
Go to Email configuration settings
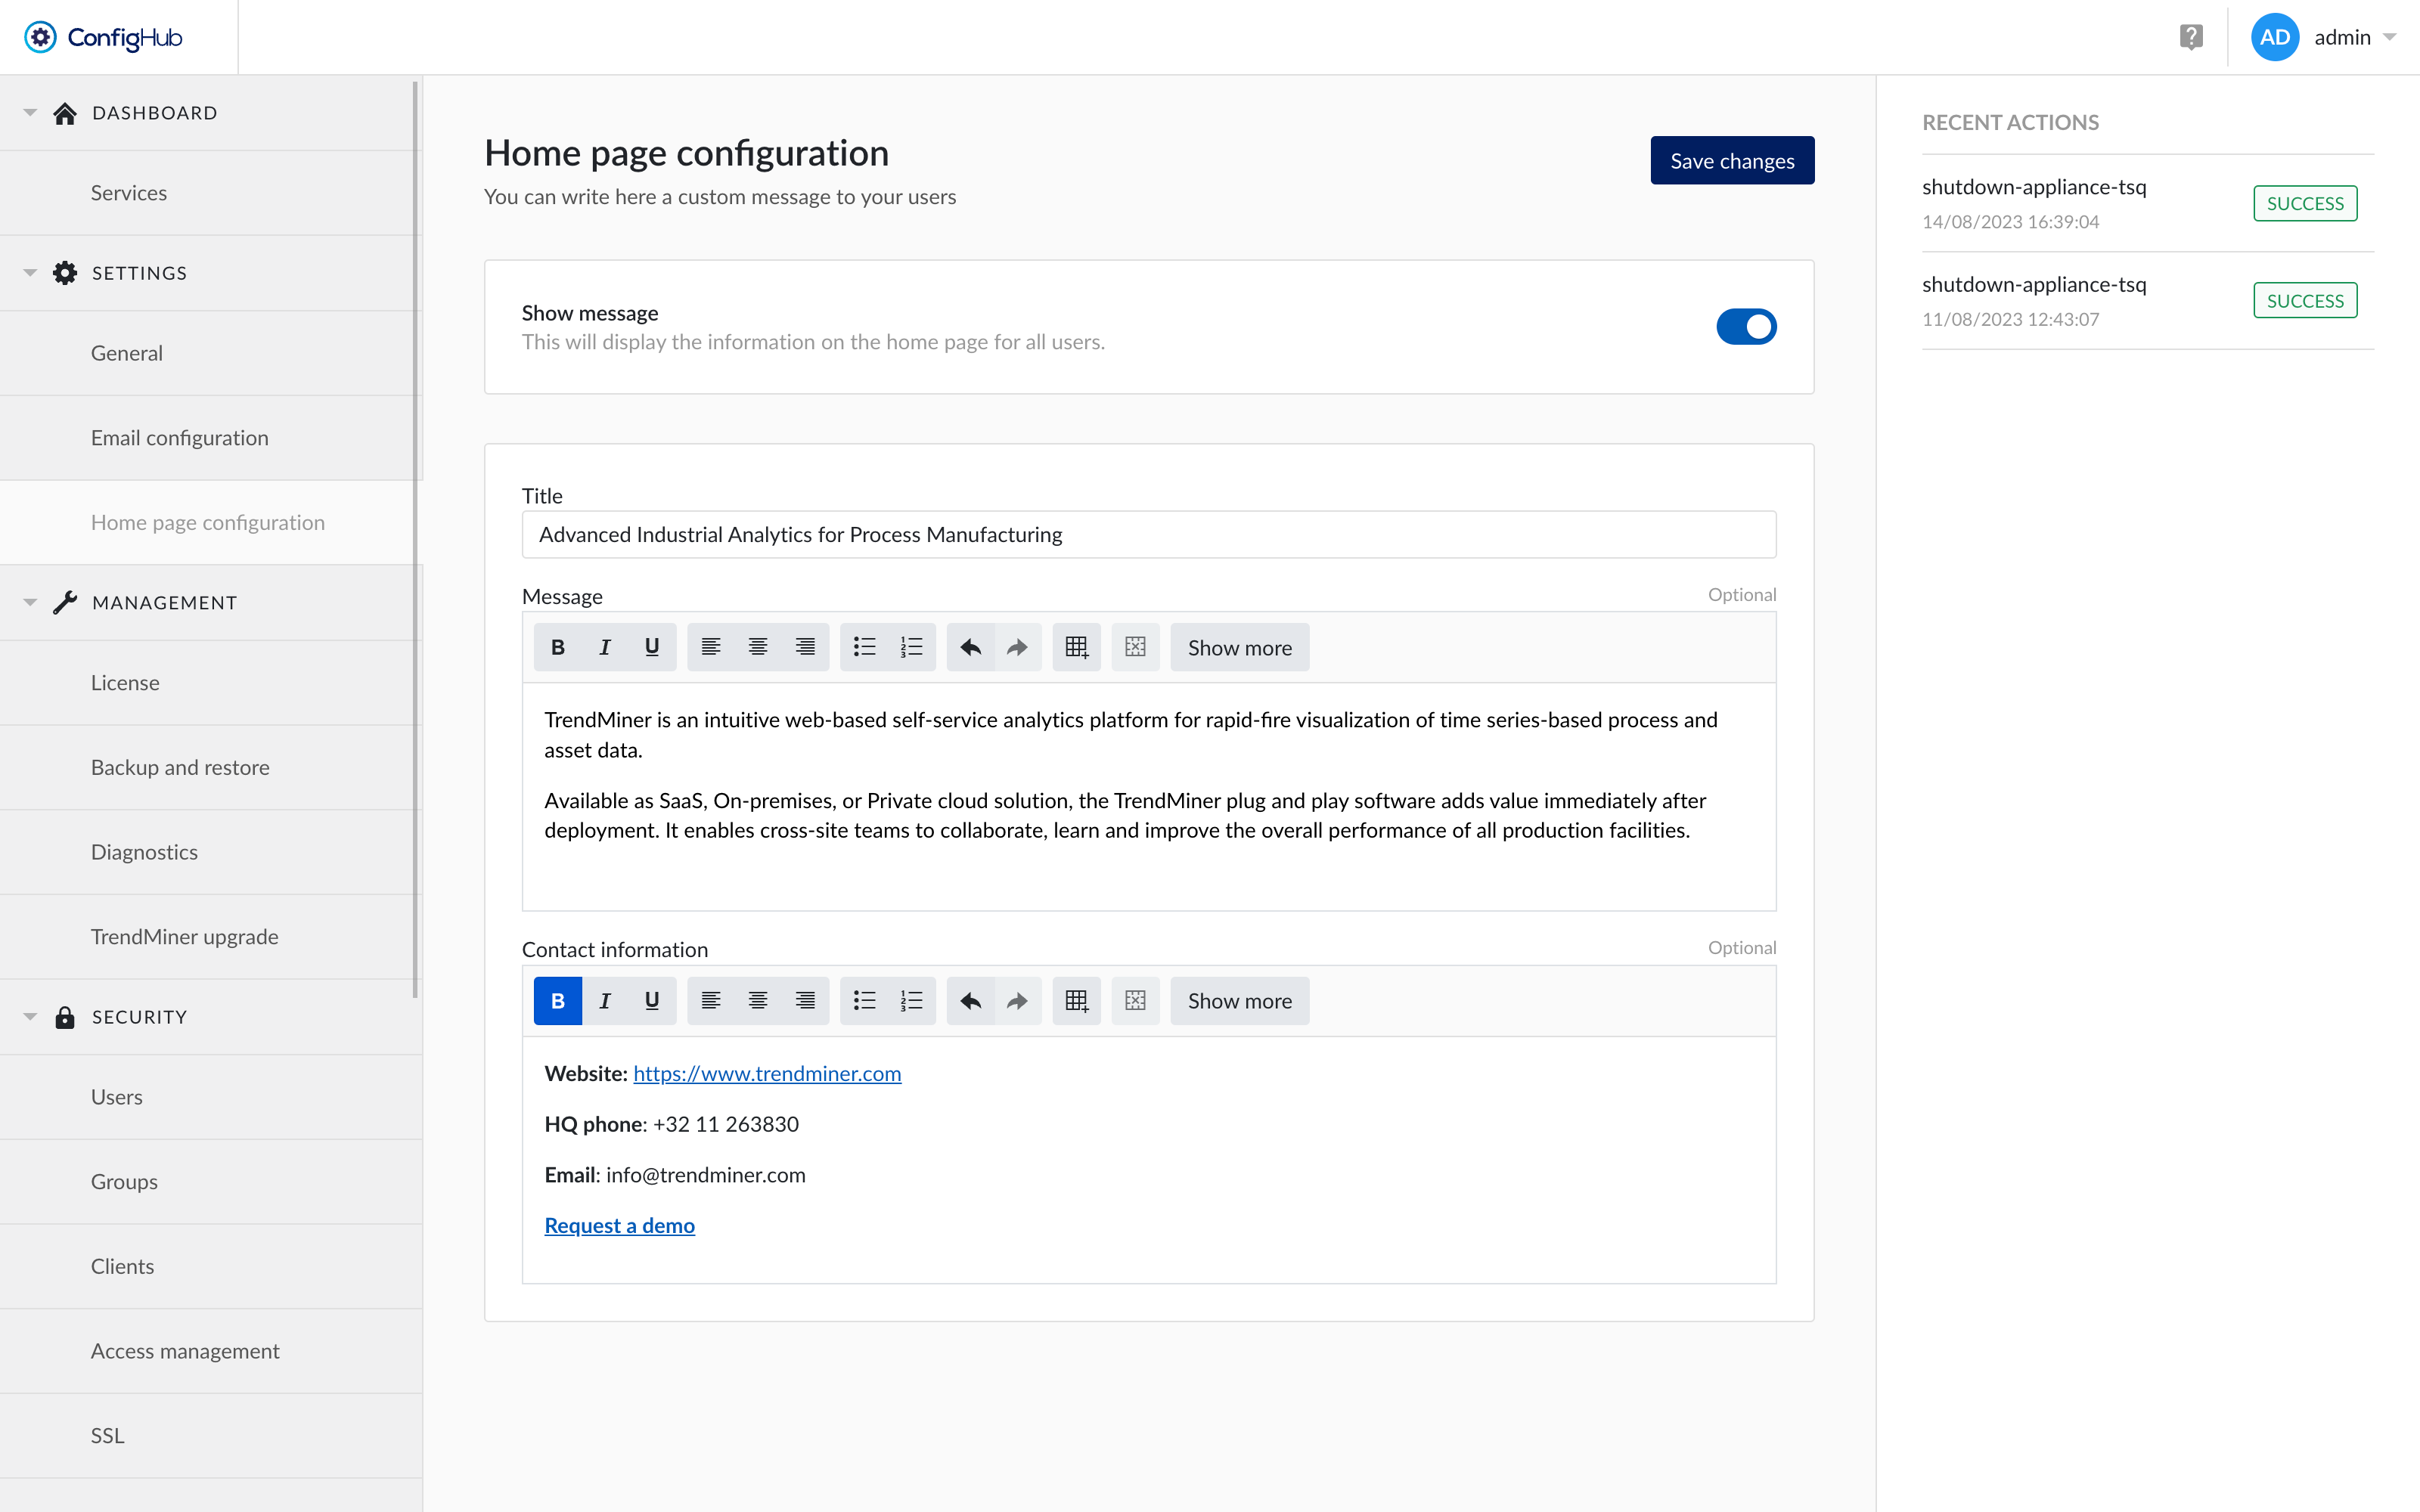tap(179, 437)
